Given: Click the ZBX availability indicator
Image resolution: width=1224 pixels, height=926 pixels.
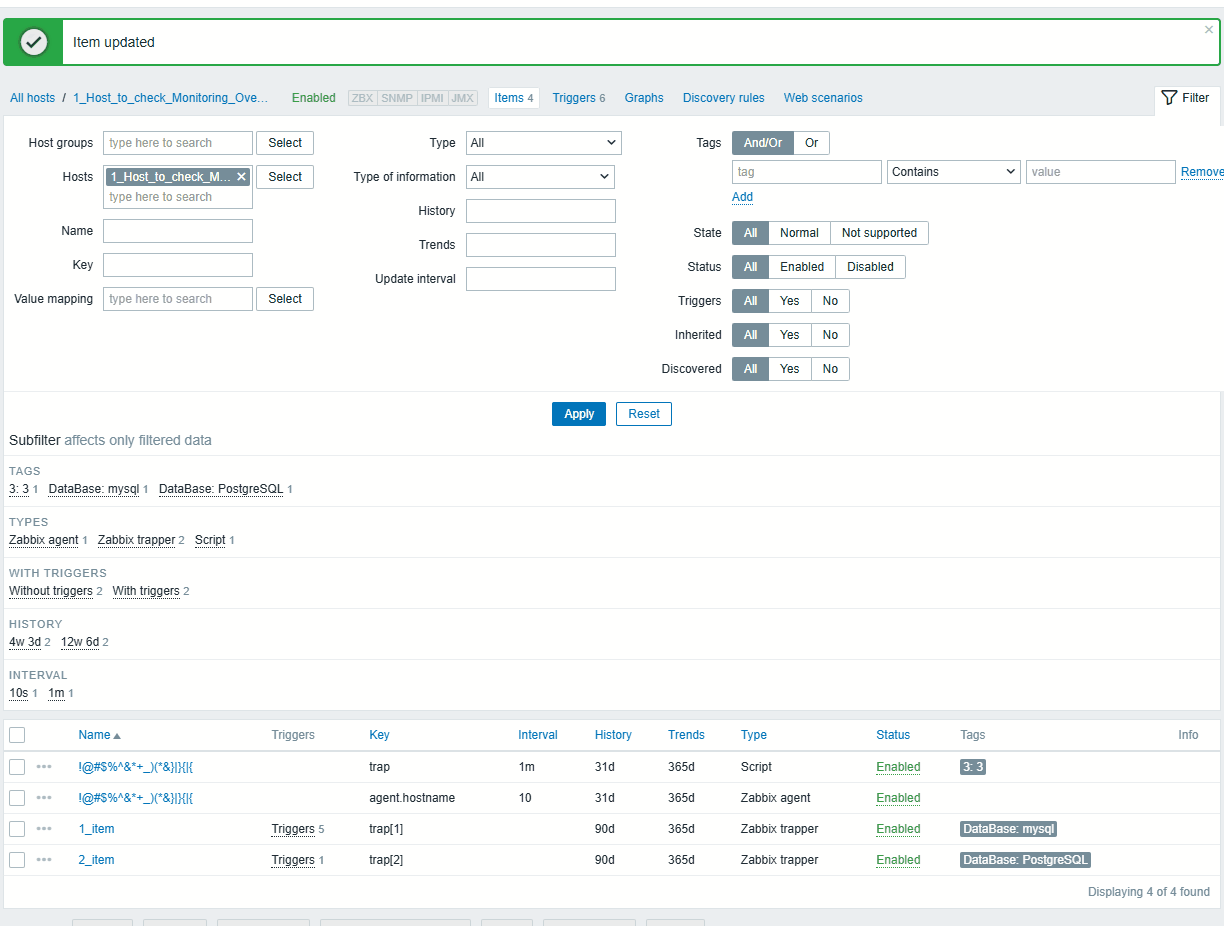Looking at the screenshot, I should tap(362, 98).
